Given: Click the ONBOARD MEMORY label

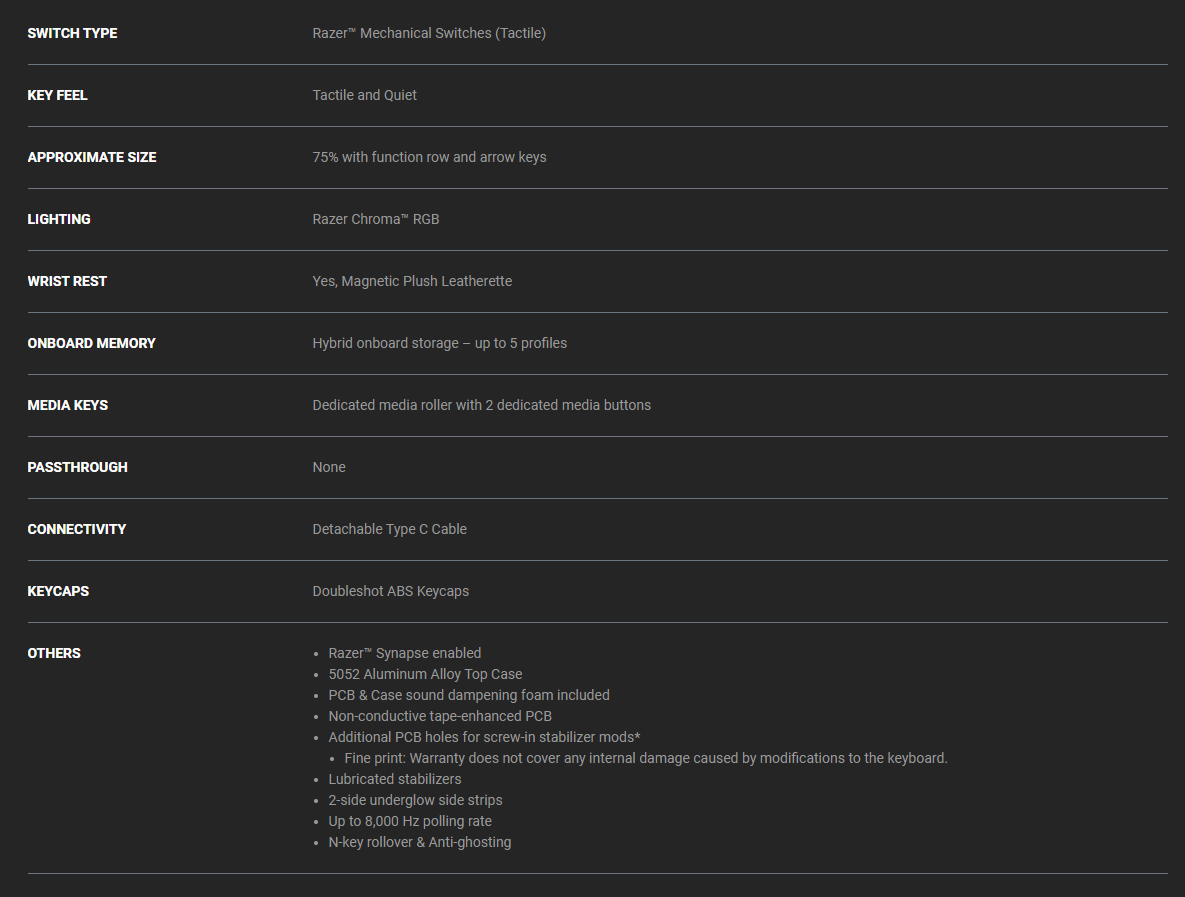Looking at the screenshot, I should tap(91, 343).
